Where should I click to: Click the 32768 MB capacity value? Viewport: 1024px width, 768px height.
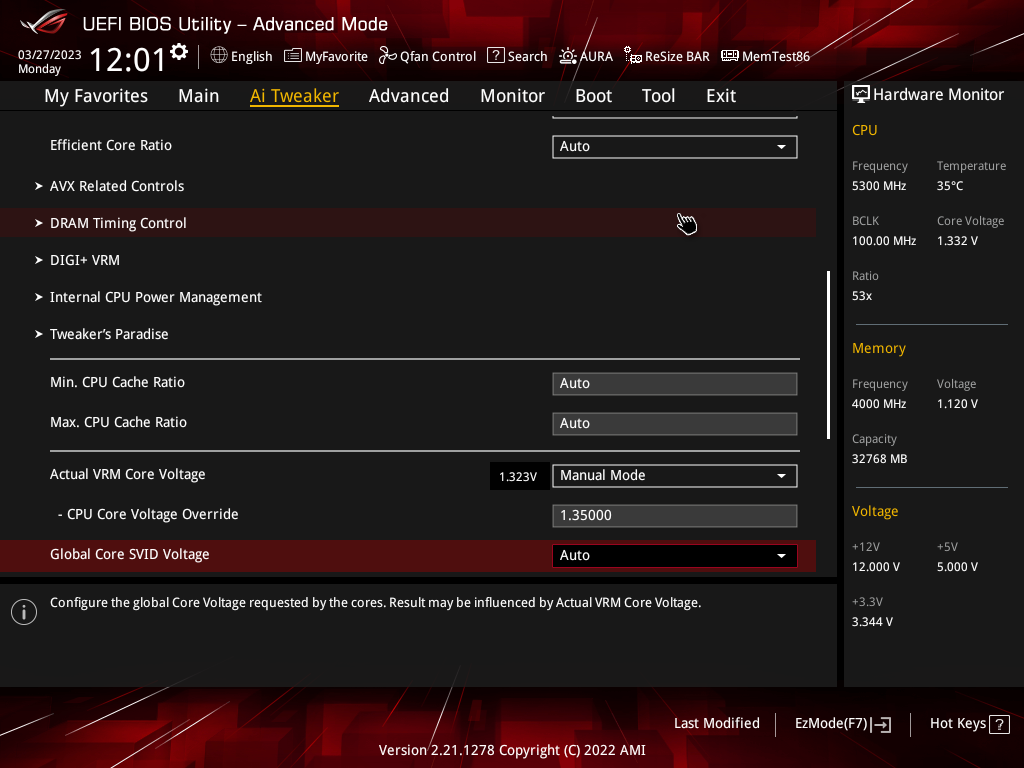tap(880, 459)
